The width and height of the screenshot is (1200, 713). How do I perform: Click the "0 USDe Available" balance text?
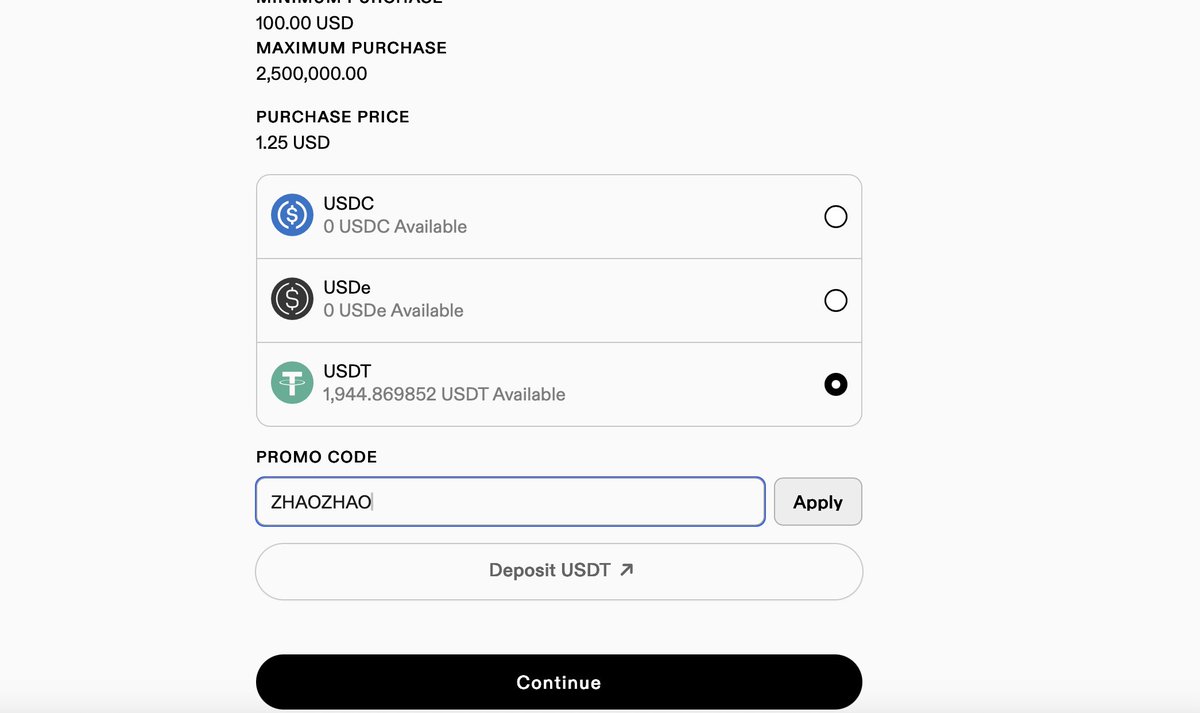[393, 311]
